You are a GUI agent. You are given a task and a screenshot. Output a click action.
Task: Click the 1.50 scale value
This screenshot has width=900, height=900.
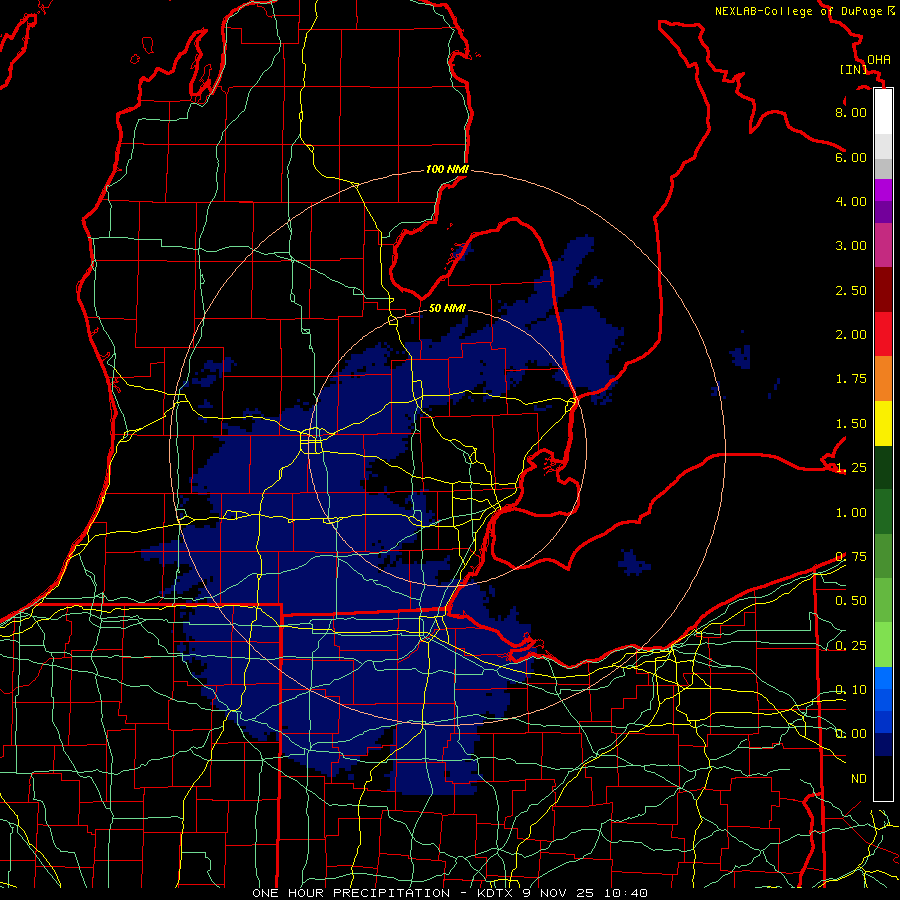pos(851,424)
